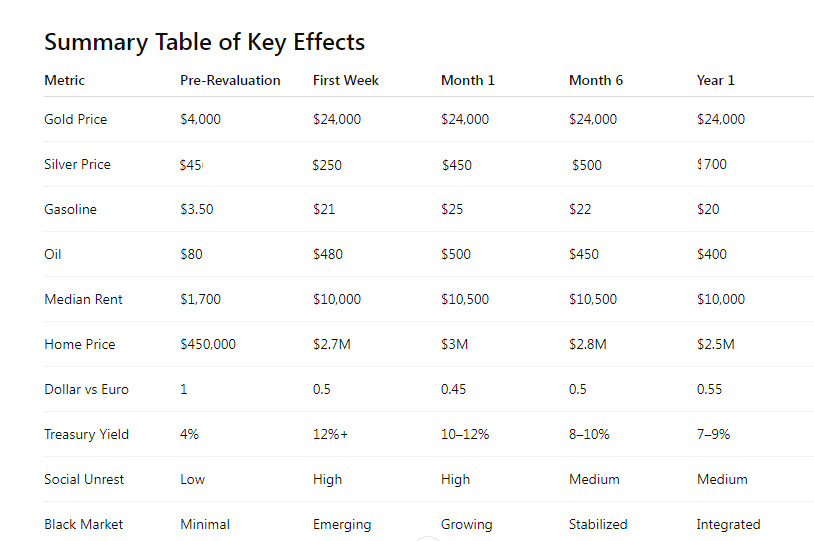Select the Dollar vs Euro row label
The height and width of the screenshot is (541, 814).
(86, 389)
